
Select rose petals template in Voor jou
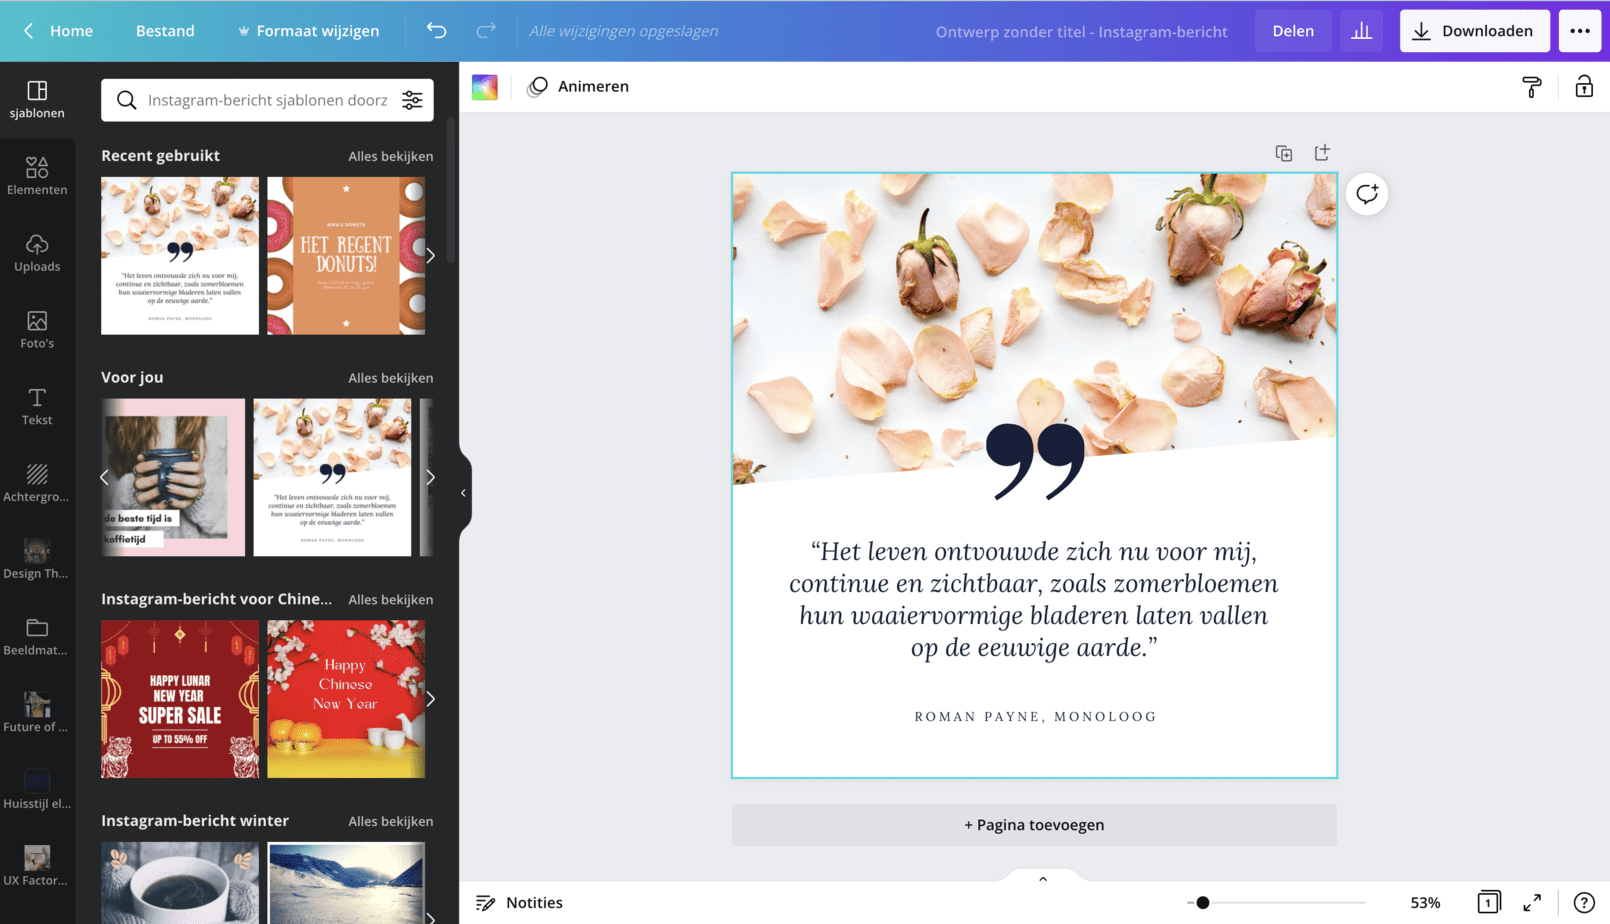(332, 478)
